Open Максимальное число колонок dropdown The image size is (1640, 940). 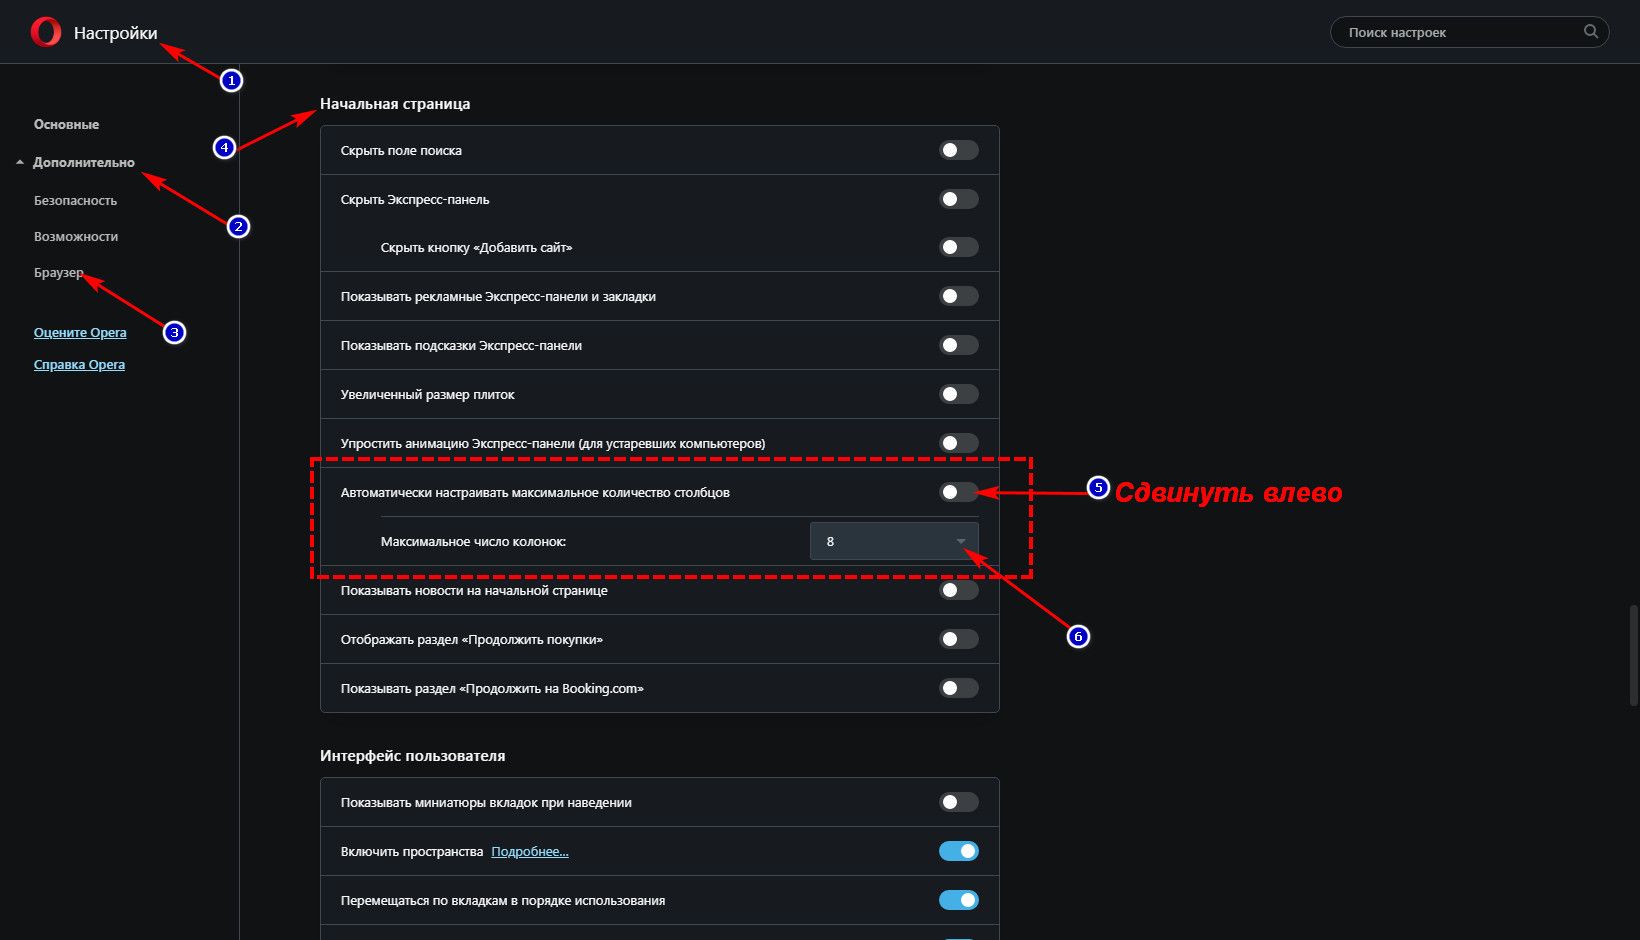(x=894, y=541)
